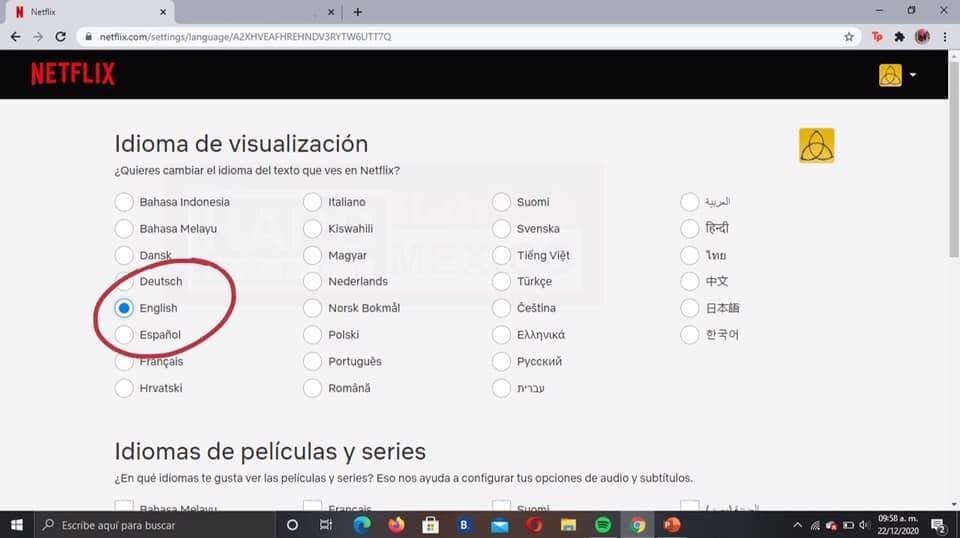Select the Bahasa Melayu radio option
The image size is (960, 538).
(x=124, y=228)
